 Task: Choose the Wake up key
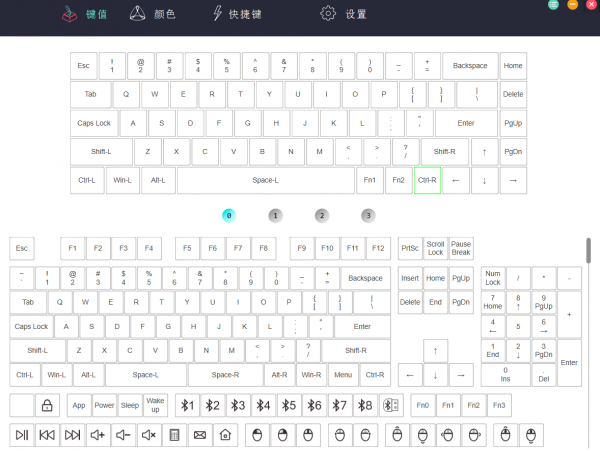coord(155,405)
